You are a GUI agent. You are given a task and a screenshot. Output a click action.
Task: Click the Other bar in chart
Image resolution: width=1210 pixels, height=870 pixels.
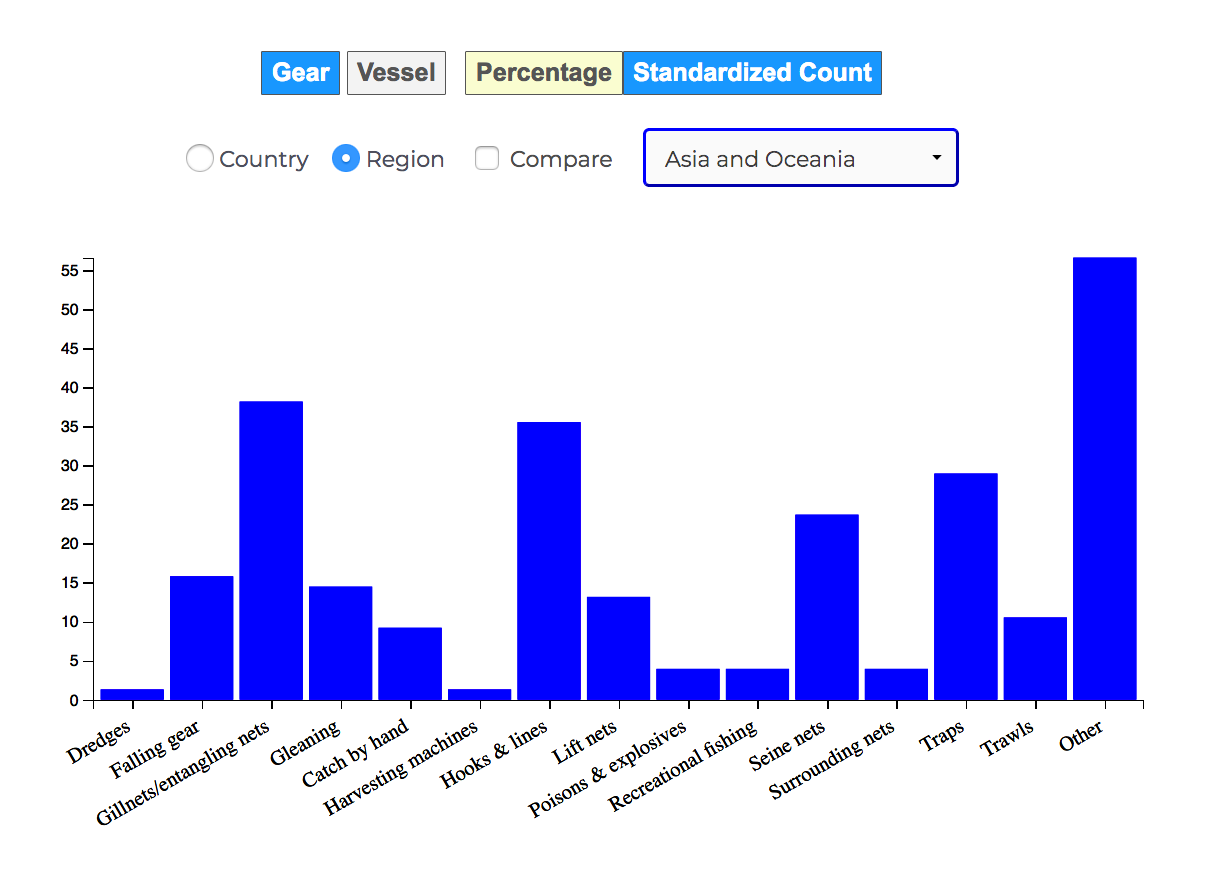(1104, 480)
